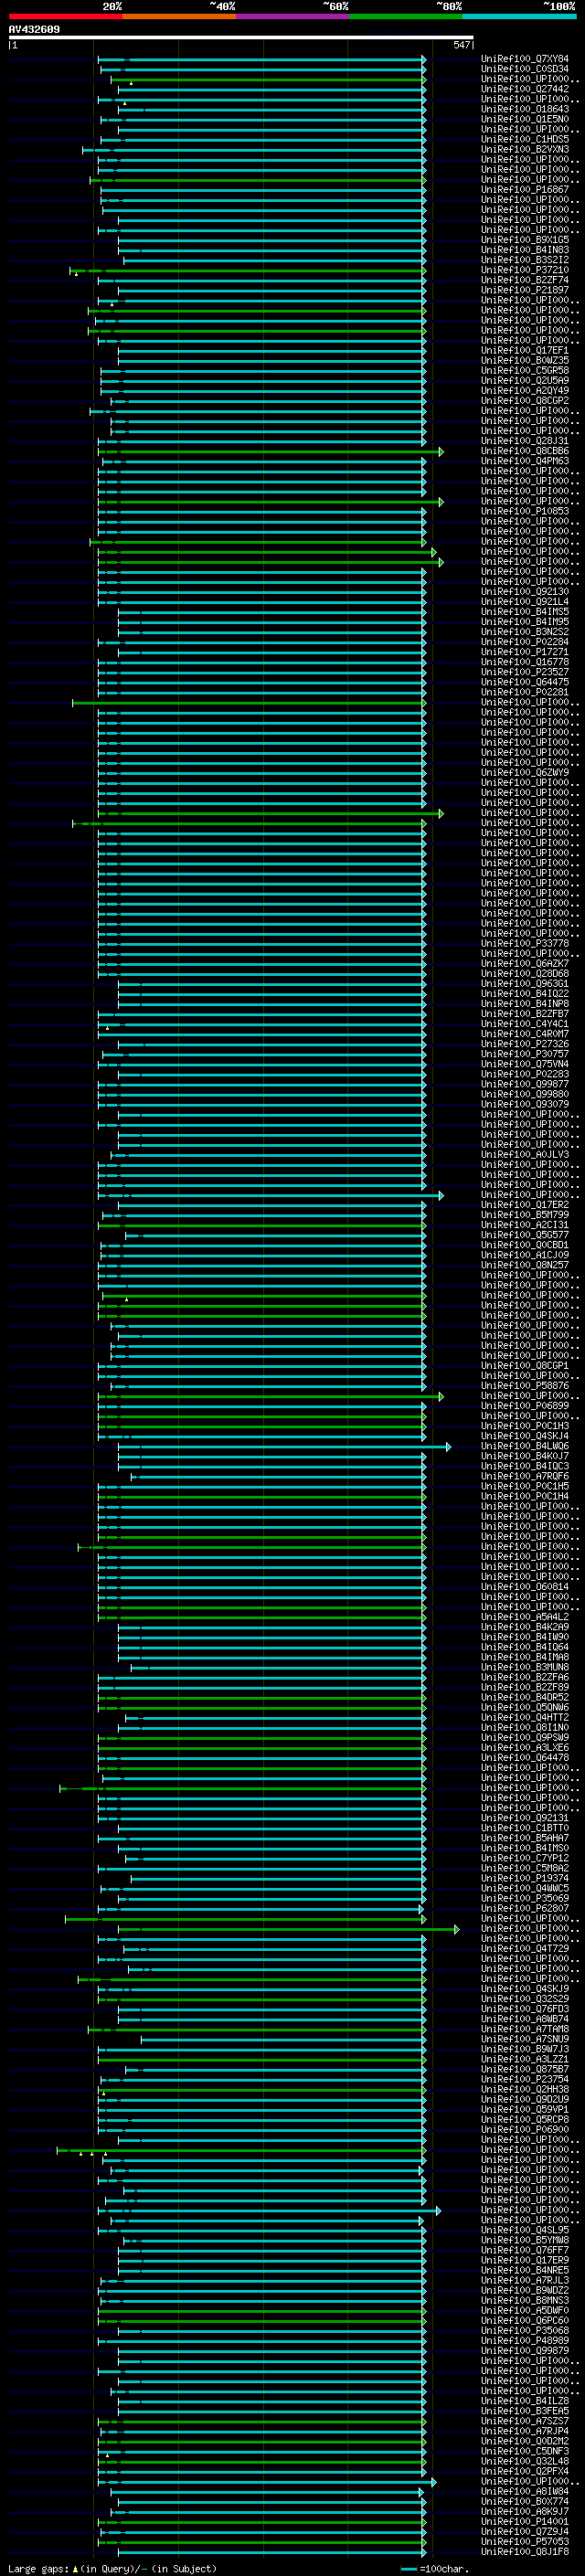Pick the UniRef100_Q8CBB6 subject label
Viewport: 585px width, 2576px height.
(525, 451)
